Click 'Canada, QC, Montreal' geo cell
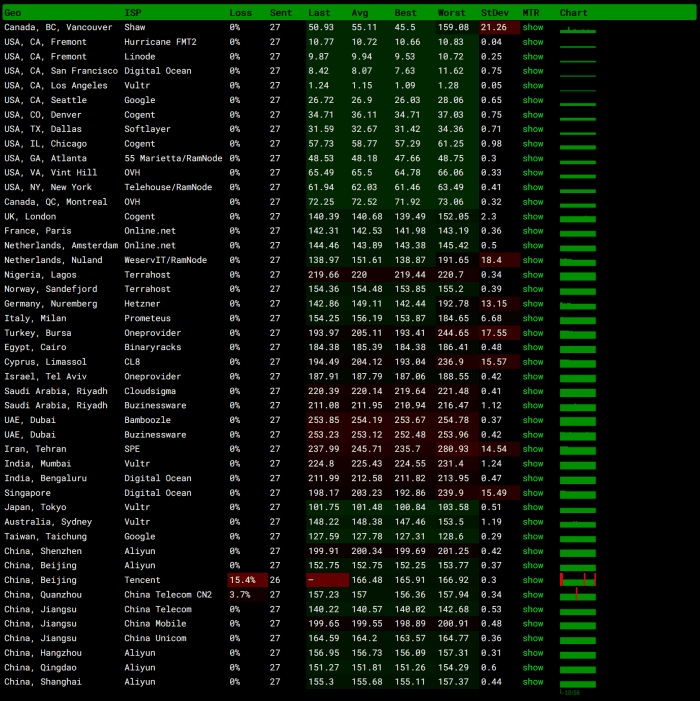The height and width of the screenshot is (701, 700). (56, 202)
